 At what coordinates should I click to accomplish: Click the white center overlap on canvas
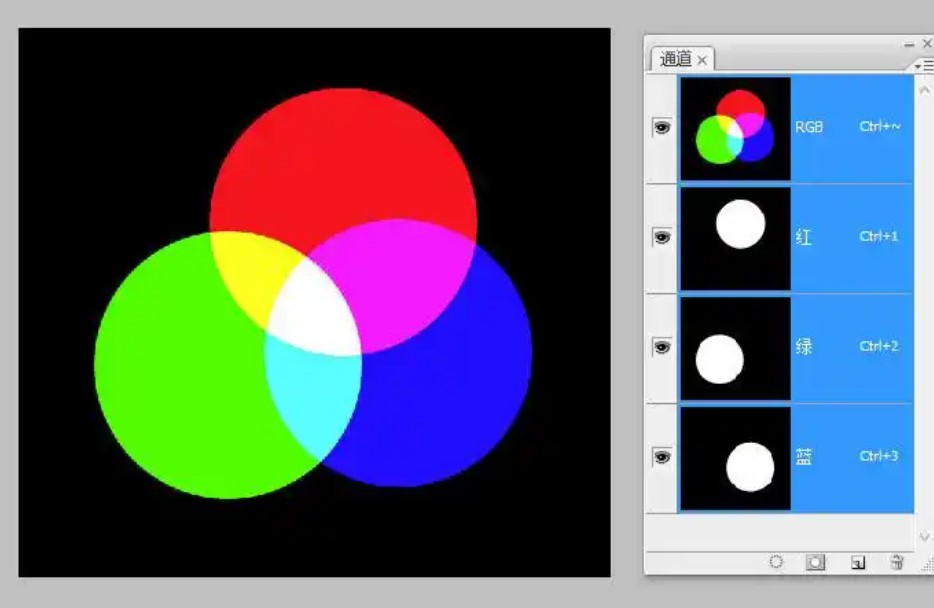(x=313, y=310)
